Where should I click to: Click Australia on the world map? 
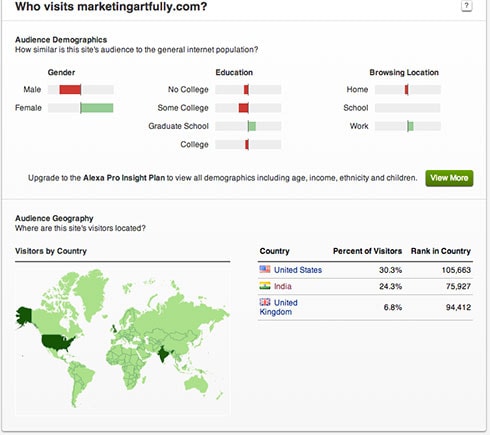tap(196, 386)
